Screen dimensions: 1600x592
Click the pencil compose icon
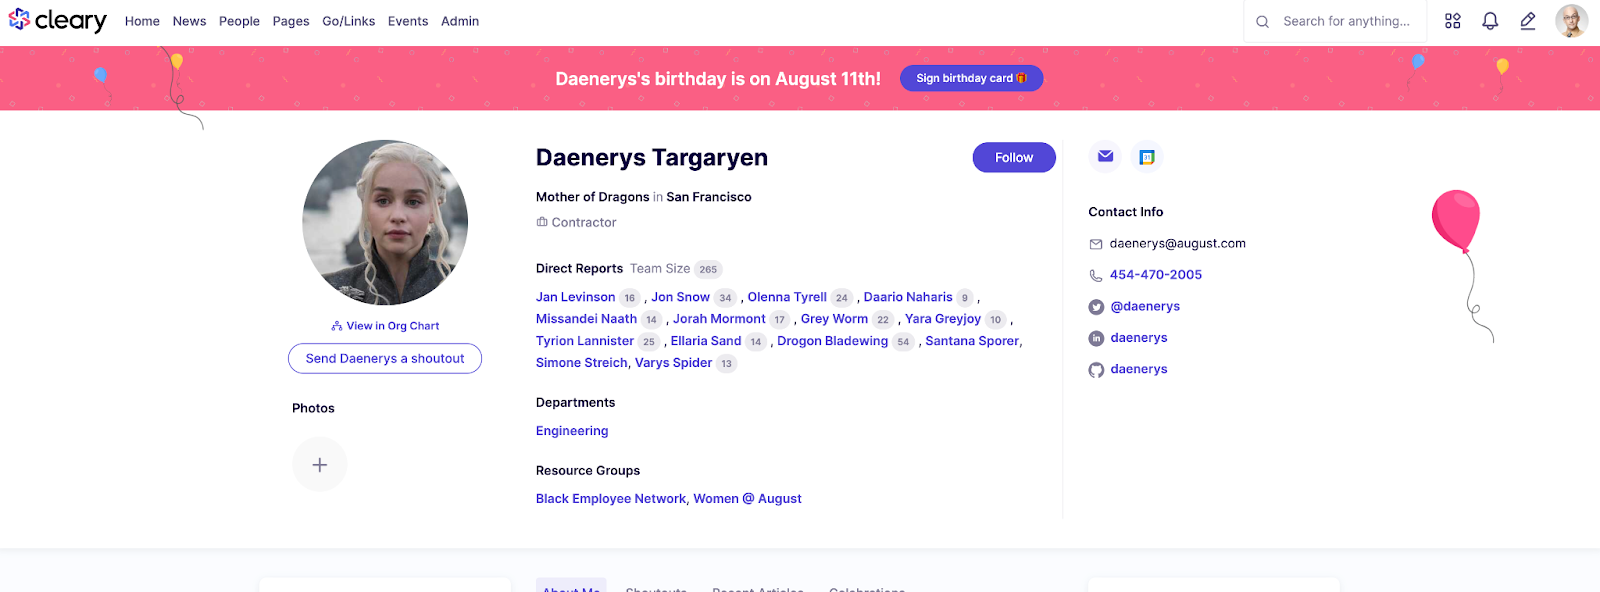pyautogui.click(x=1528, y=21)
